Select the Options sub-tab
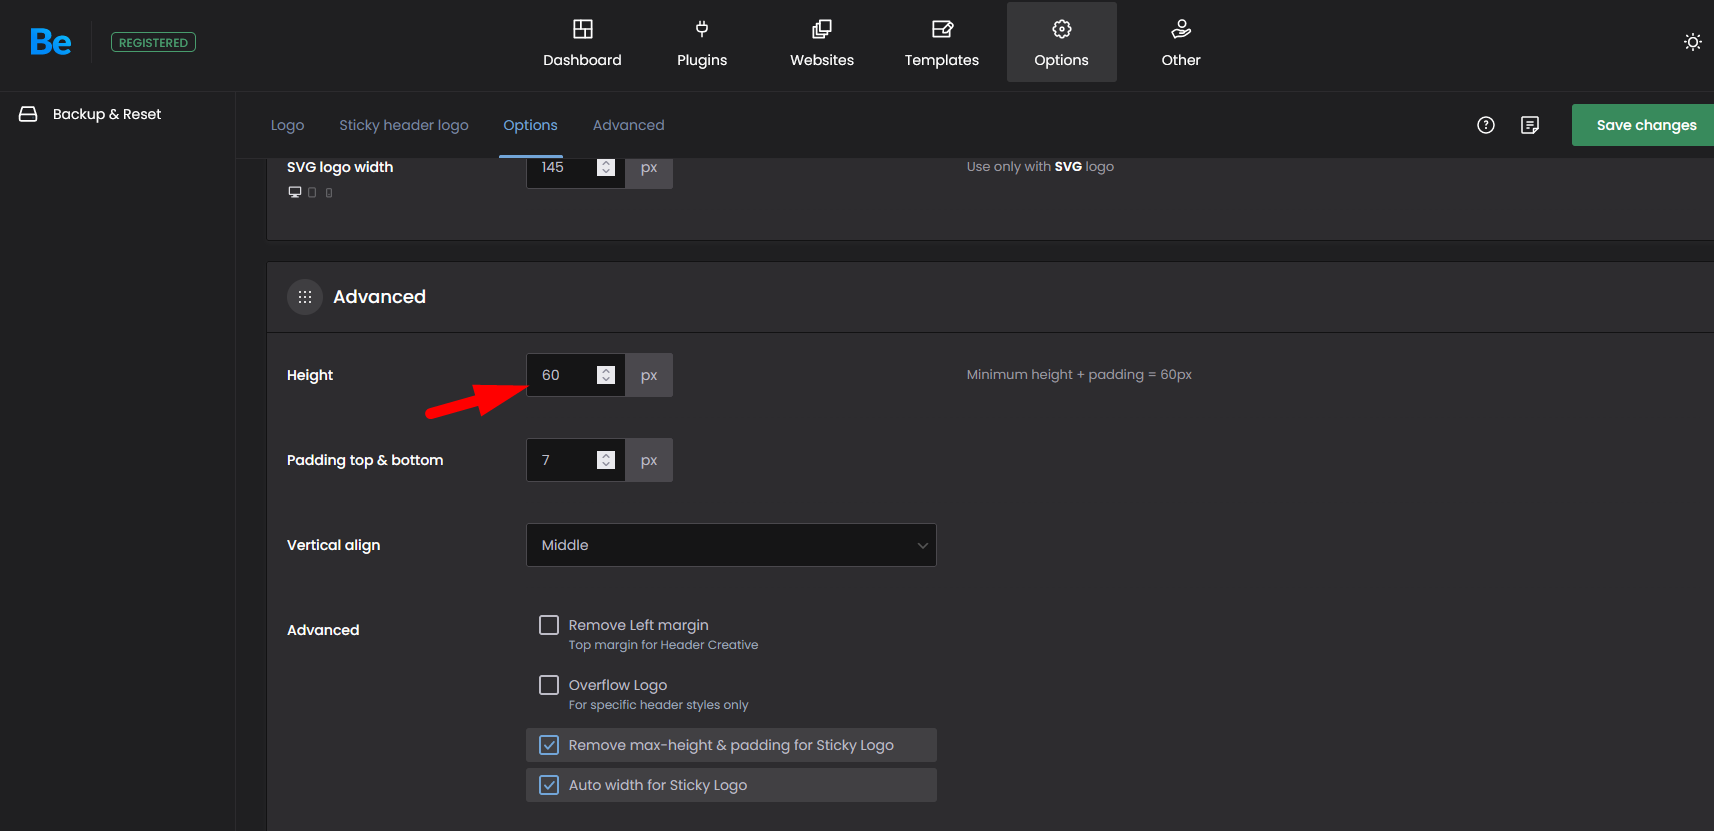 tap(530, 125)
